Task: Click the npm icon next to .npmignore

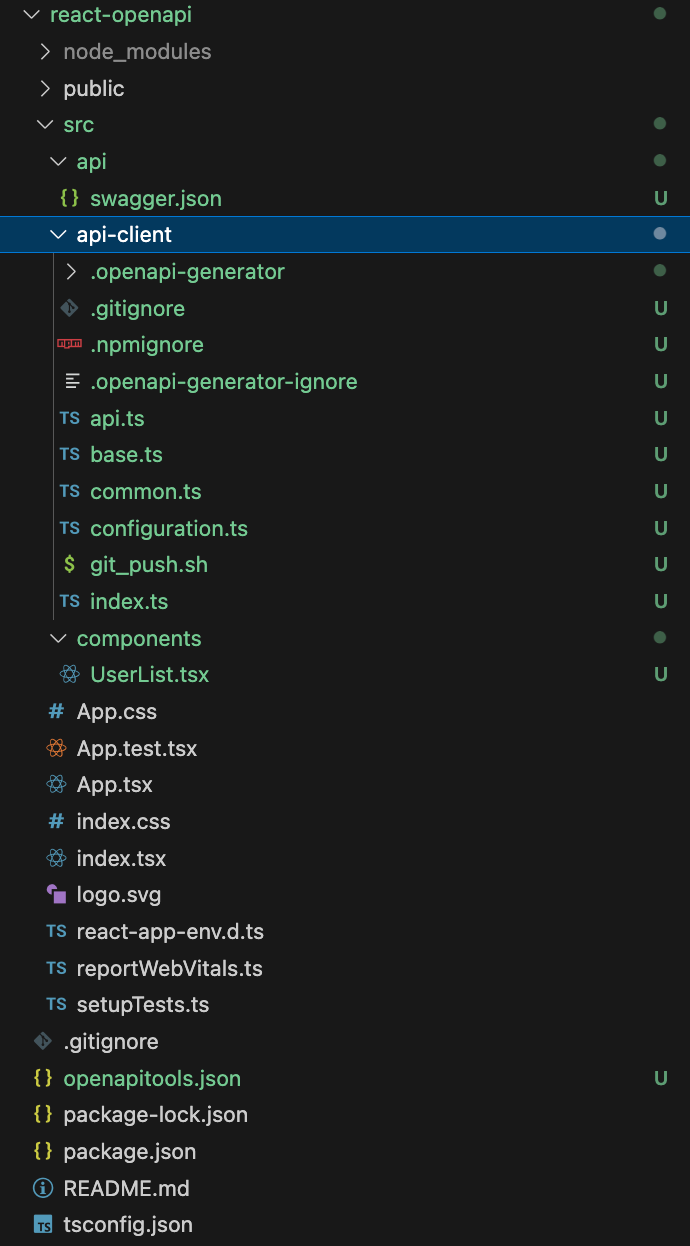Action: (69, 344)
